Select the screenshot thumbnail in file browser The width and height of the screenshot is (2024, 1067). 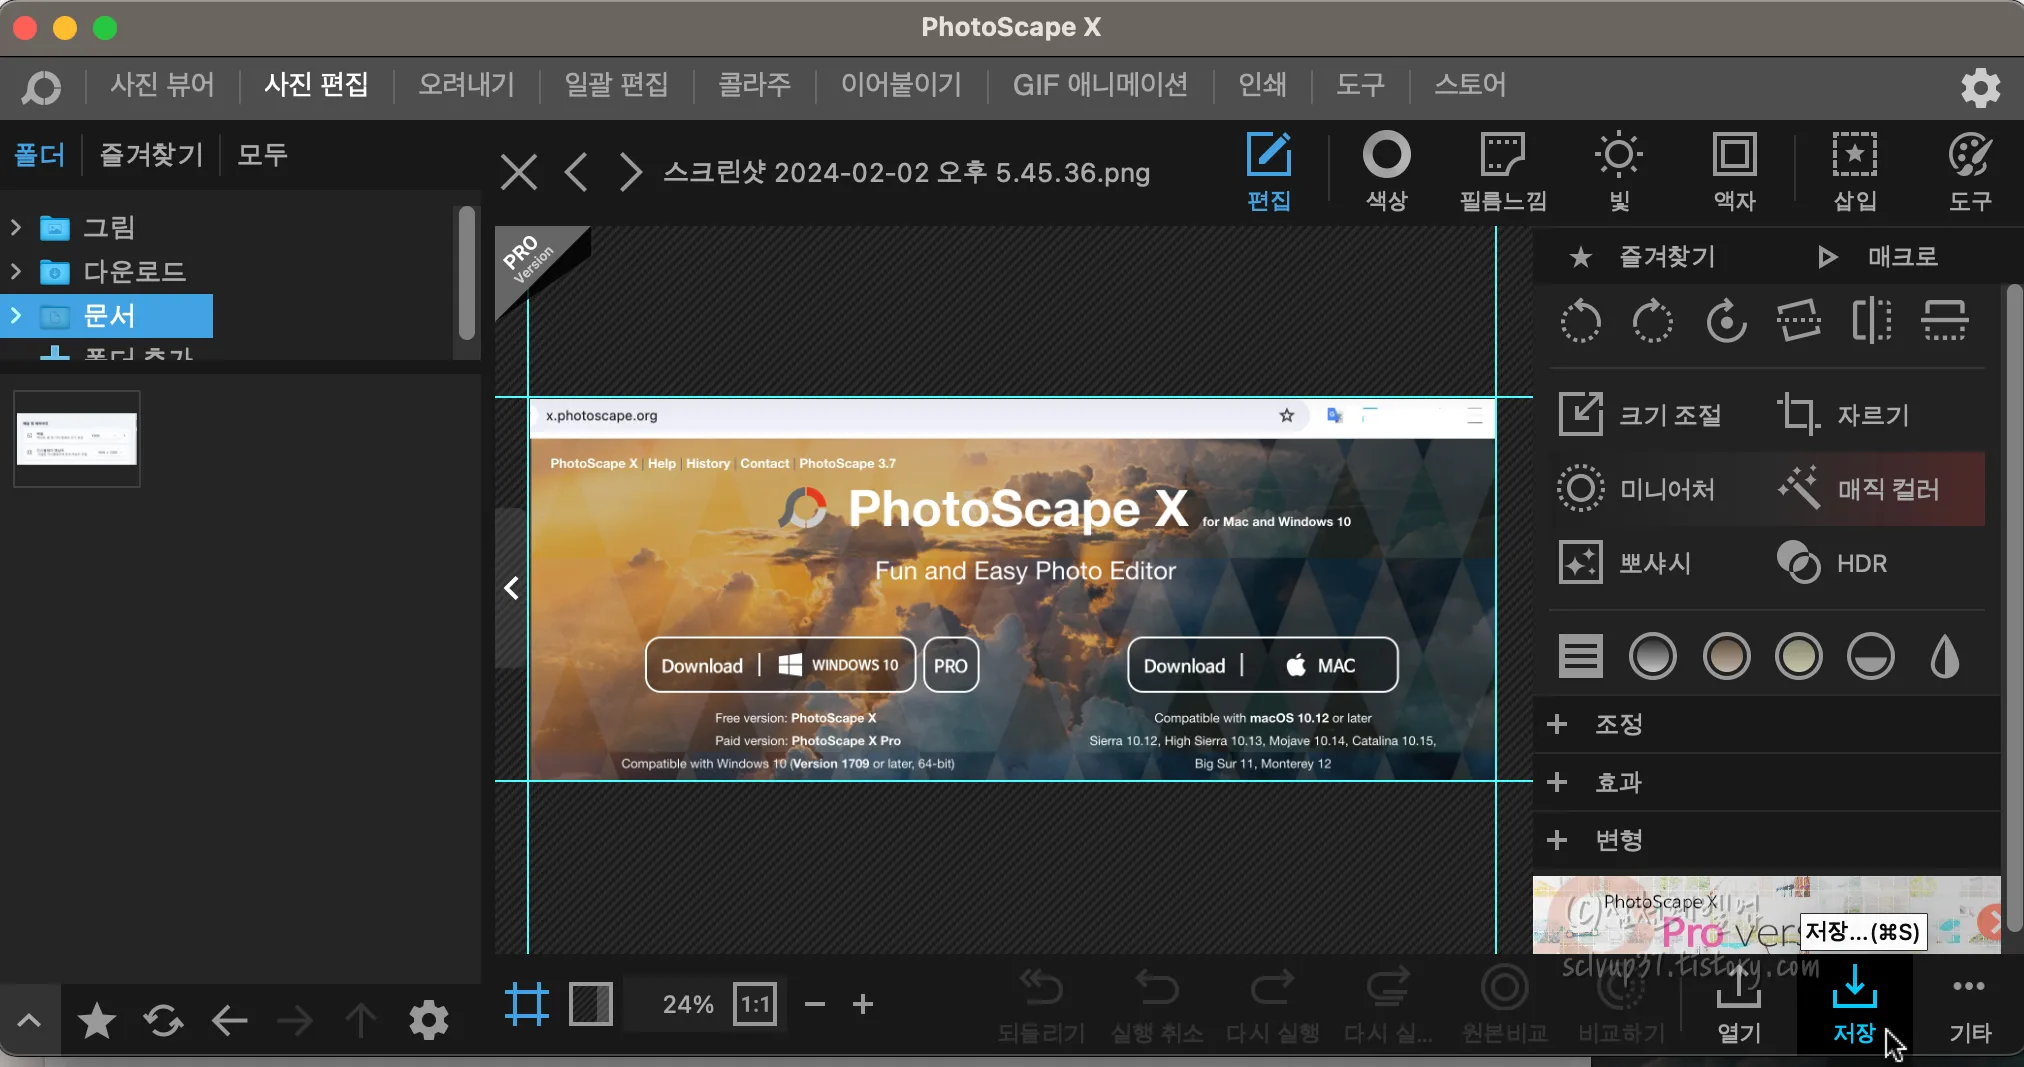77,439
